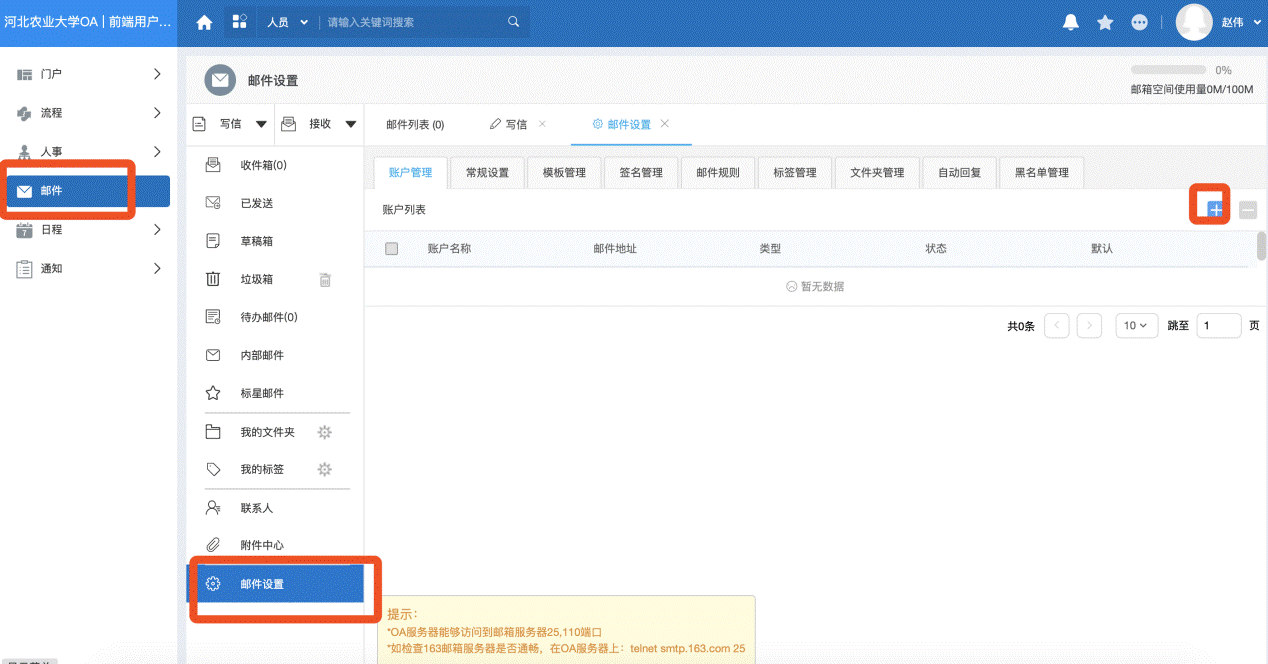
Task: Click the star favorites icon
Action: point(1105,22)
